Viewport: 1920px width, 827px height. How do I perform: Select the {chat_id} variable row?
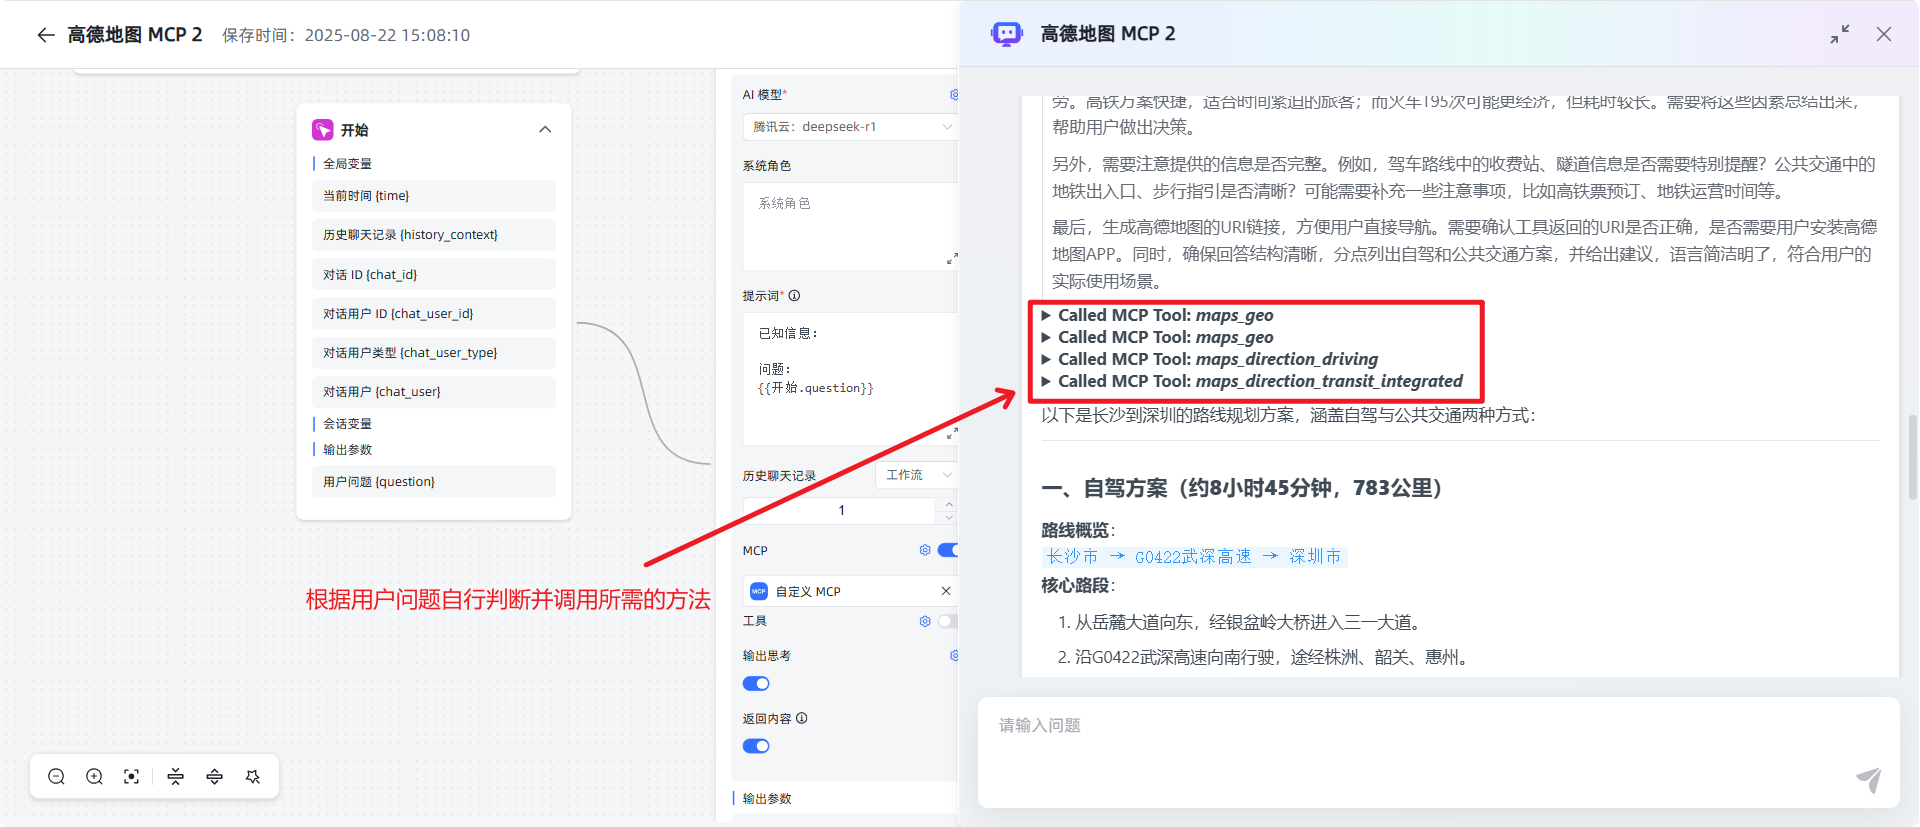(434, 274)
